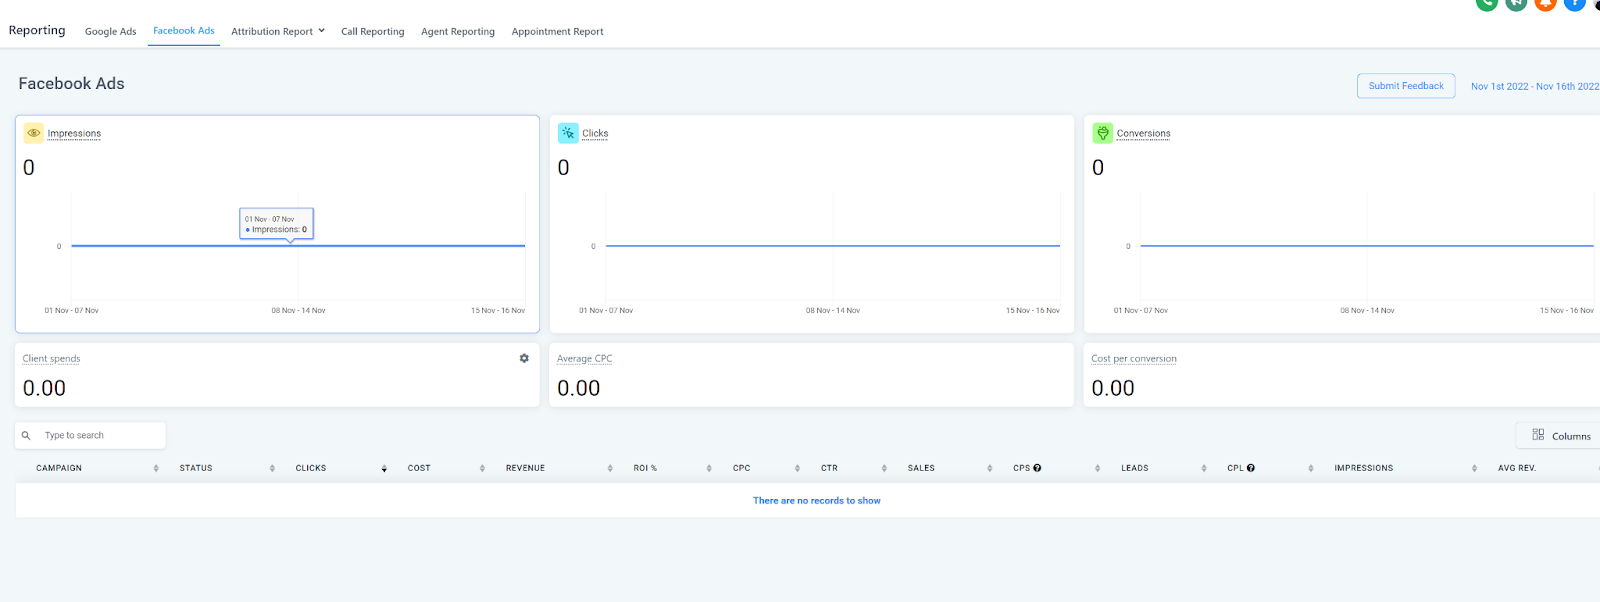
Task: Click the CAMPAIGN column header
Action: [x=59, y=468]
